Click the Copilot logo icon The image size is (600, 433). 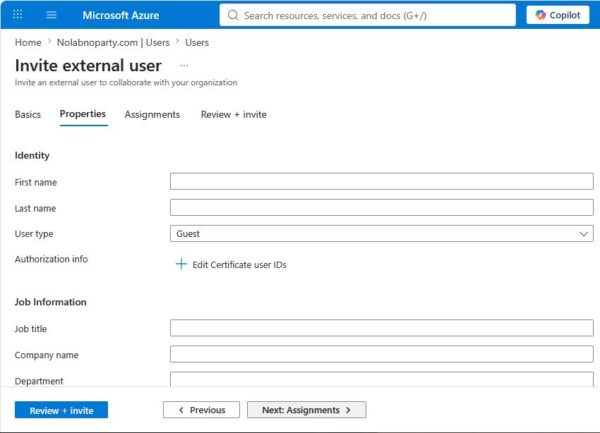pos(540,15)
